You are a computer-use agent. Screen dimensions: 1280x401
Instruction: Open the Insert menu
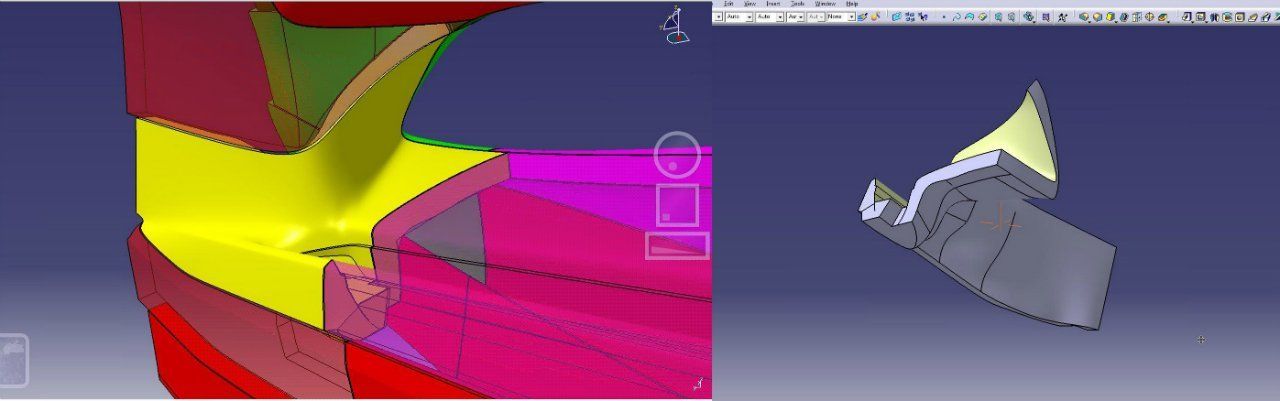point(773,4)
